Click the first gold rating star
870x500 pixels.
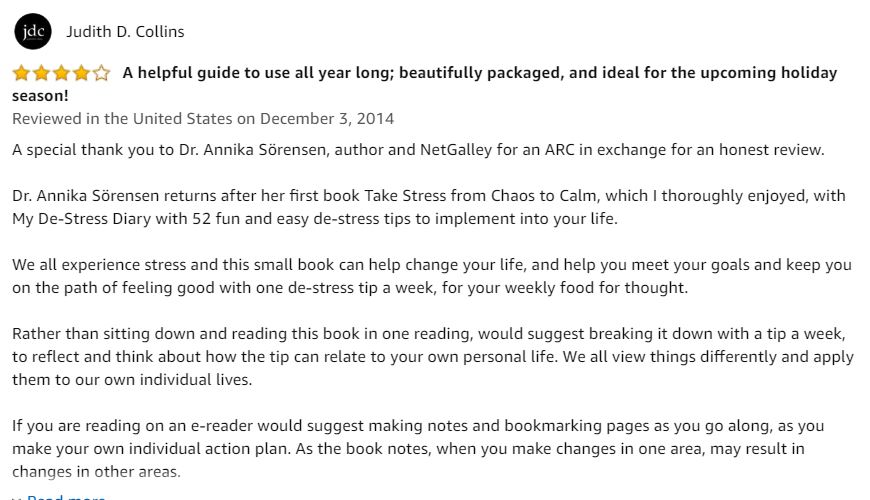click(21, 73)
